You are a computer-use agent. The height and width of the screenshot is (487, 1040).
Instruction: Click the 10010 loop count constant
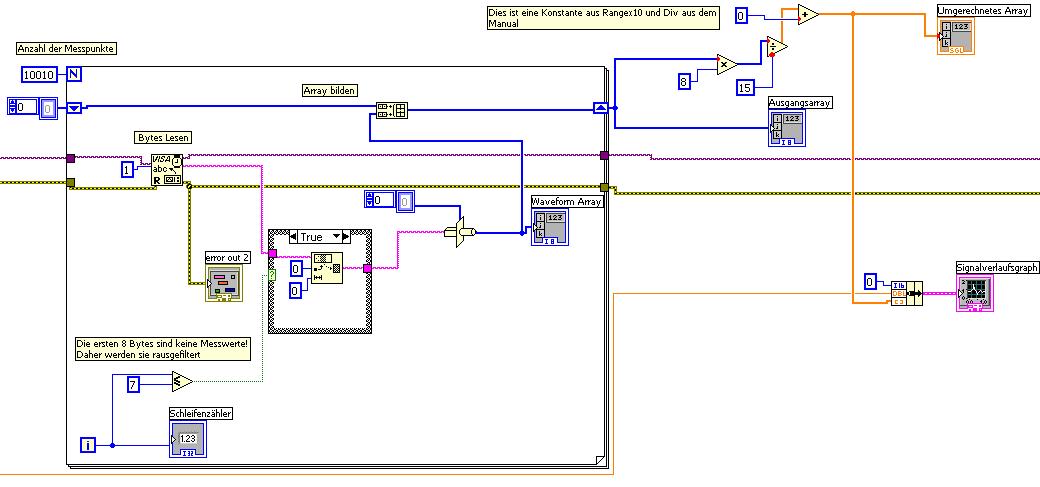(x=40, y=75)
